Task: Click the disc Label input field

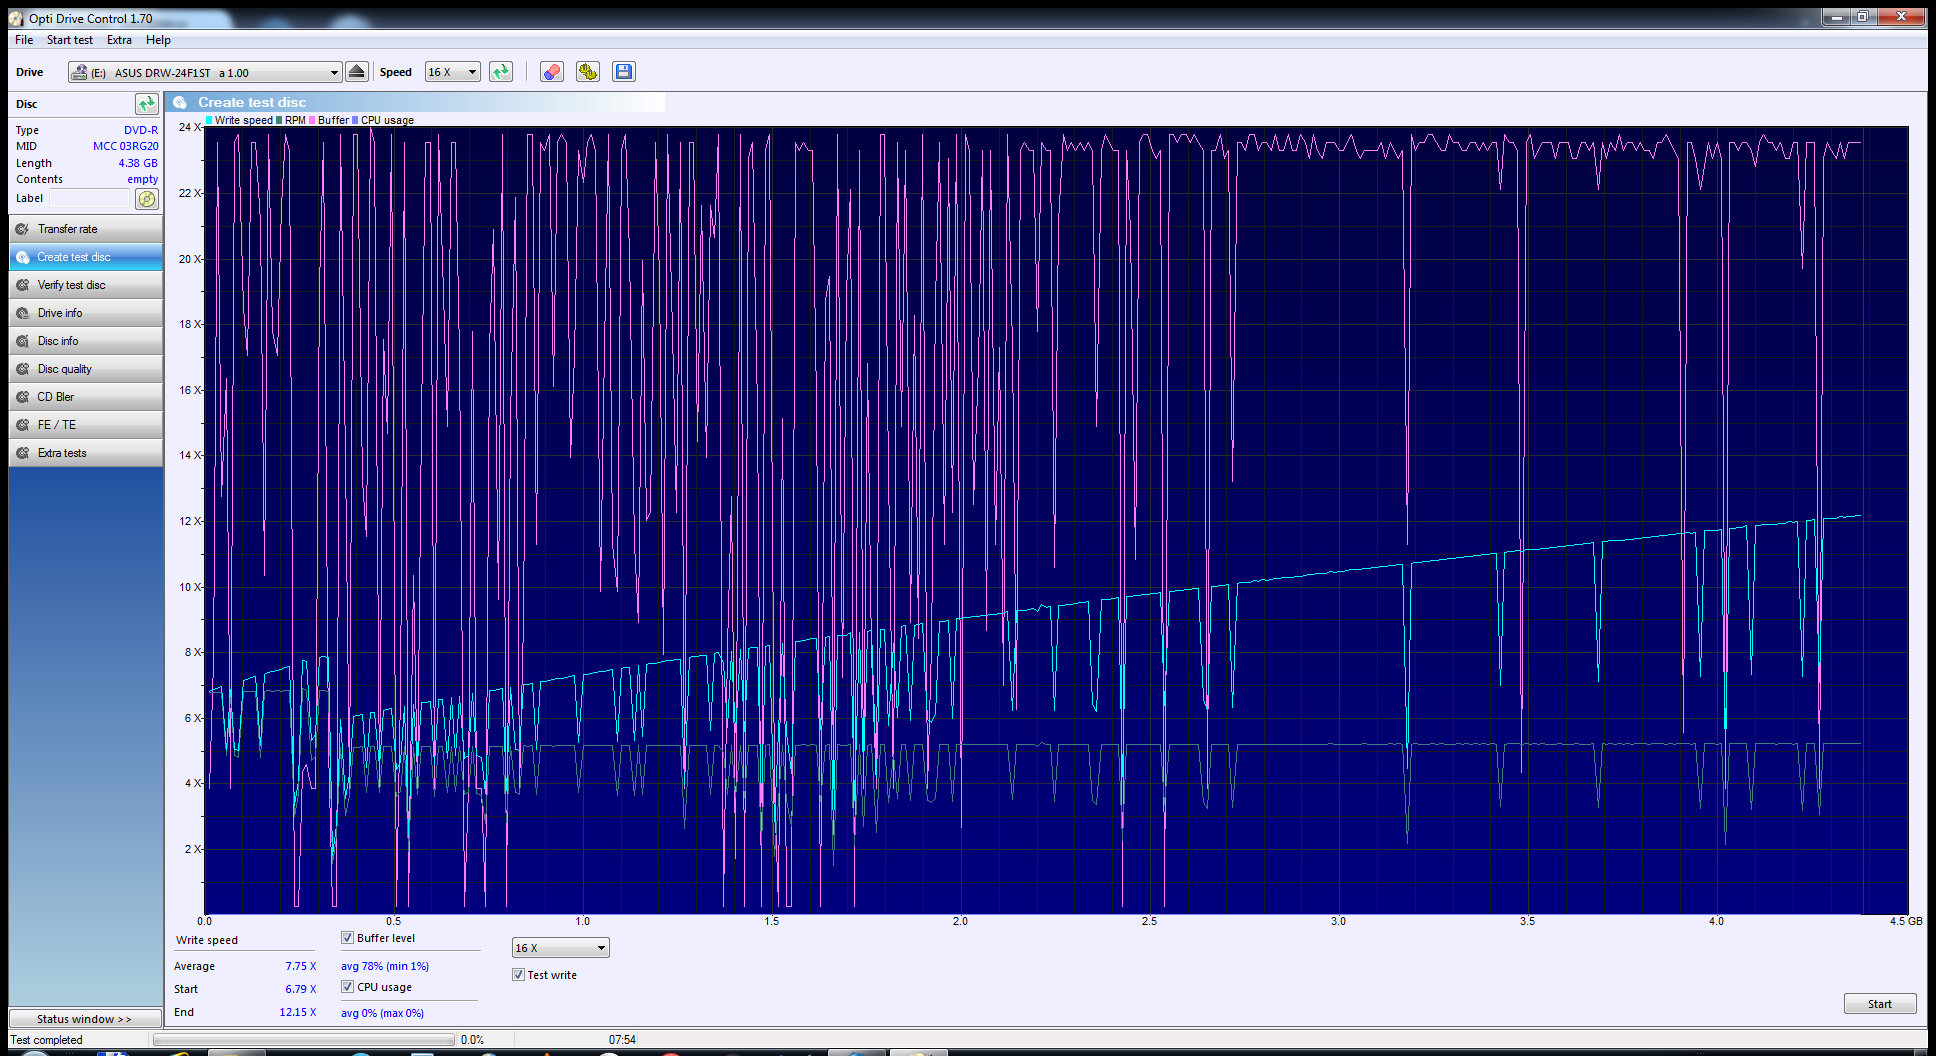Action: tap(90, 199)
